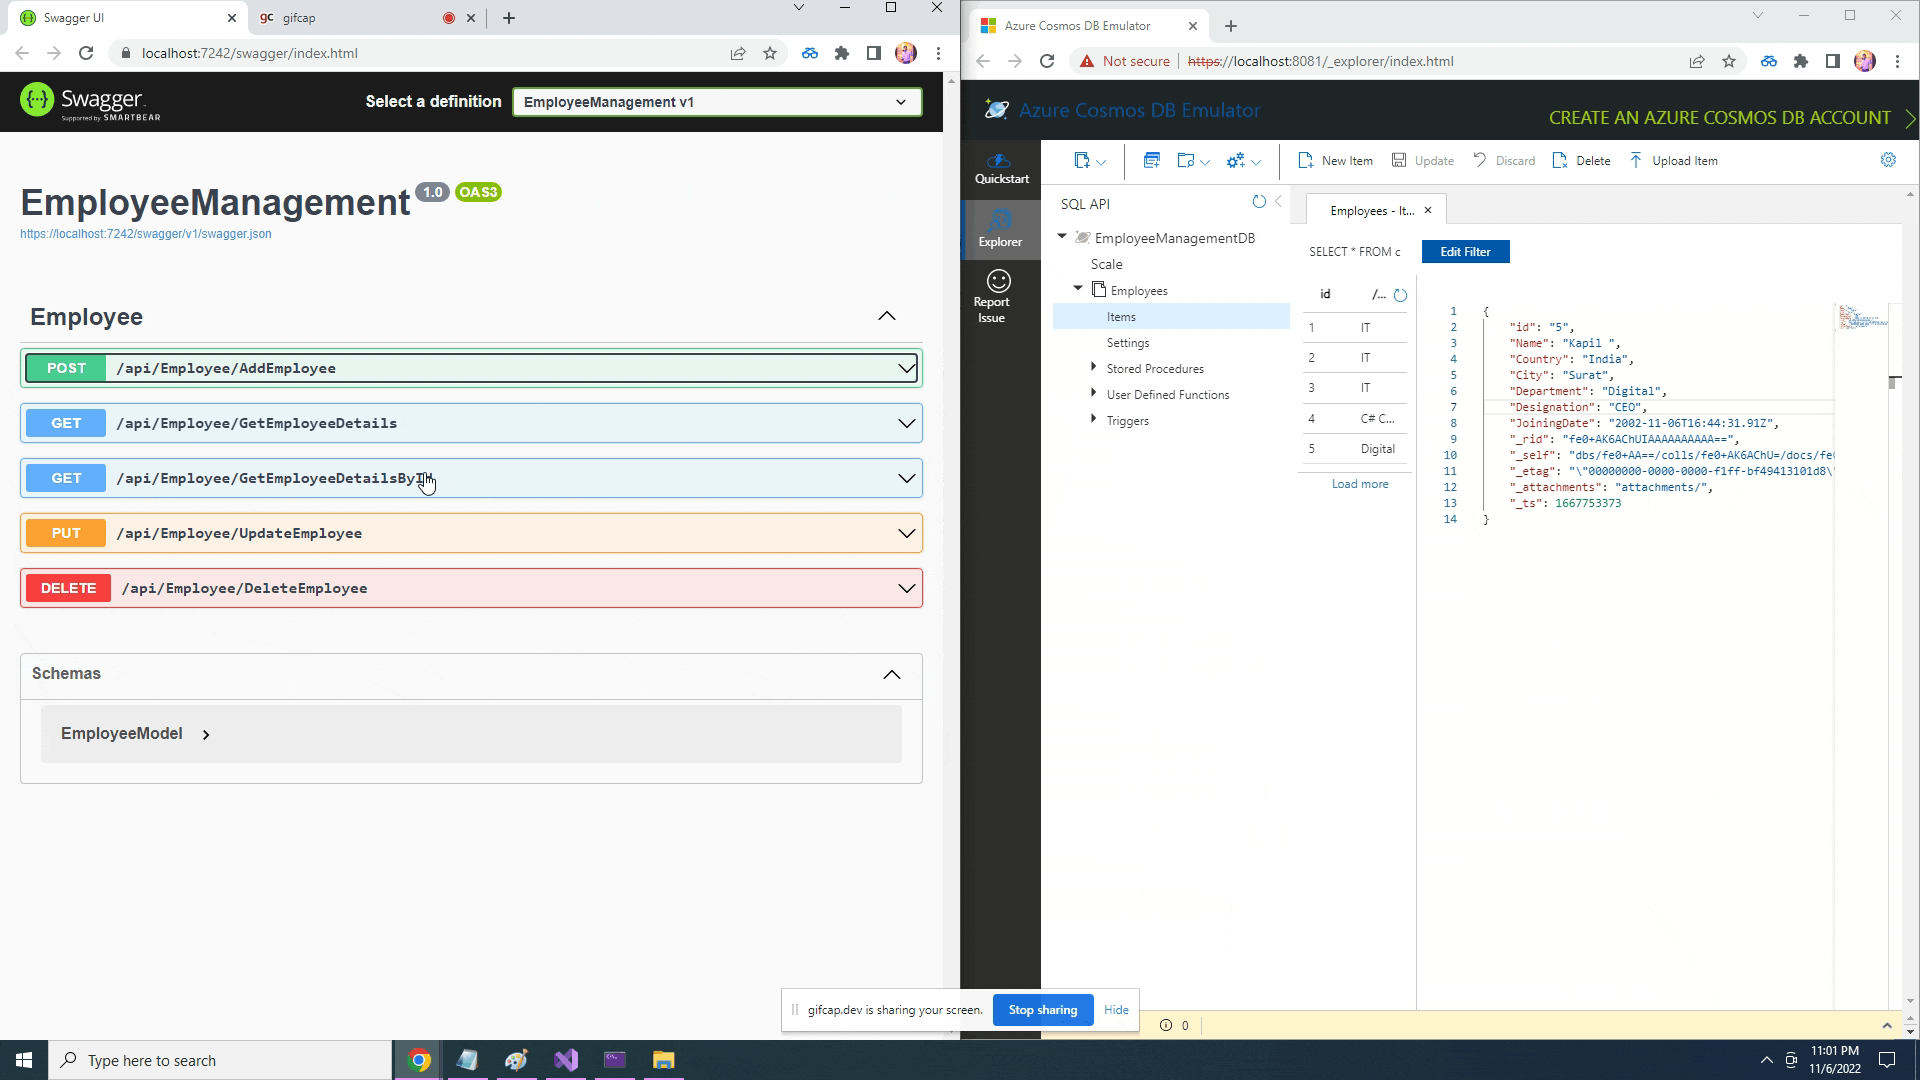Expand the Stored Procedures tree node
Image resolution: width=1920 pixels, height=1080 pixels.
tap(1093, 367)
